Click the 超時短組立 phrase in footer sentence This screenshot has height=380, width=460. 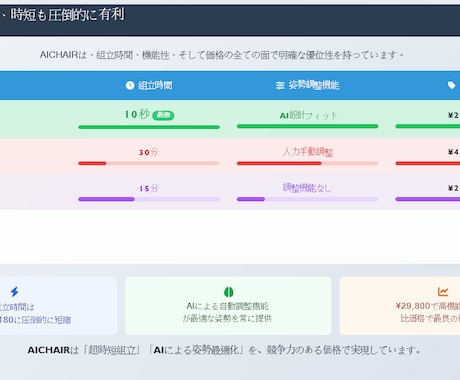[x=112, y=350]
